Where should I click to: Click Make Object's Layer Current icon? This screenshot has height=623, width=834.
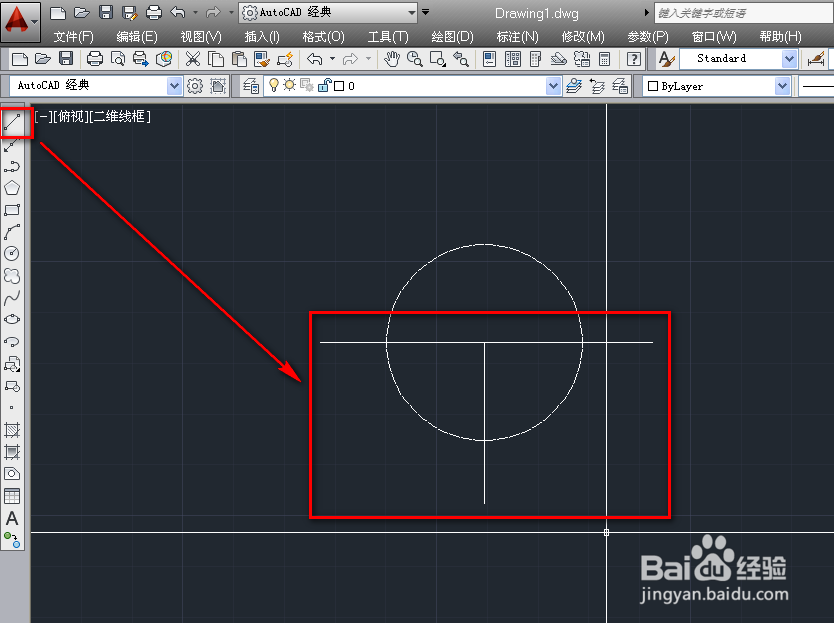coord(574,86)
